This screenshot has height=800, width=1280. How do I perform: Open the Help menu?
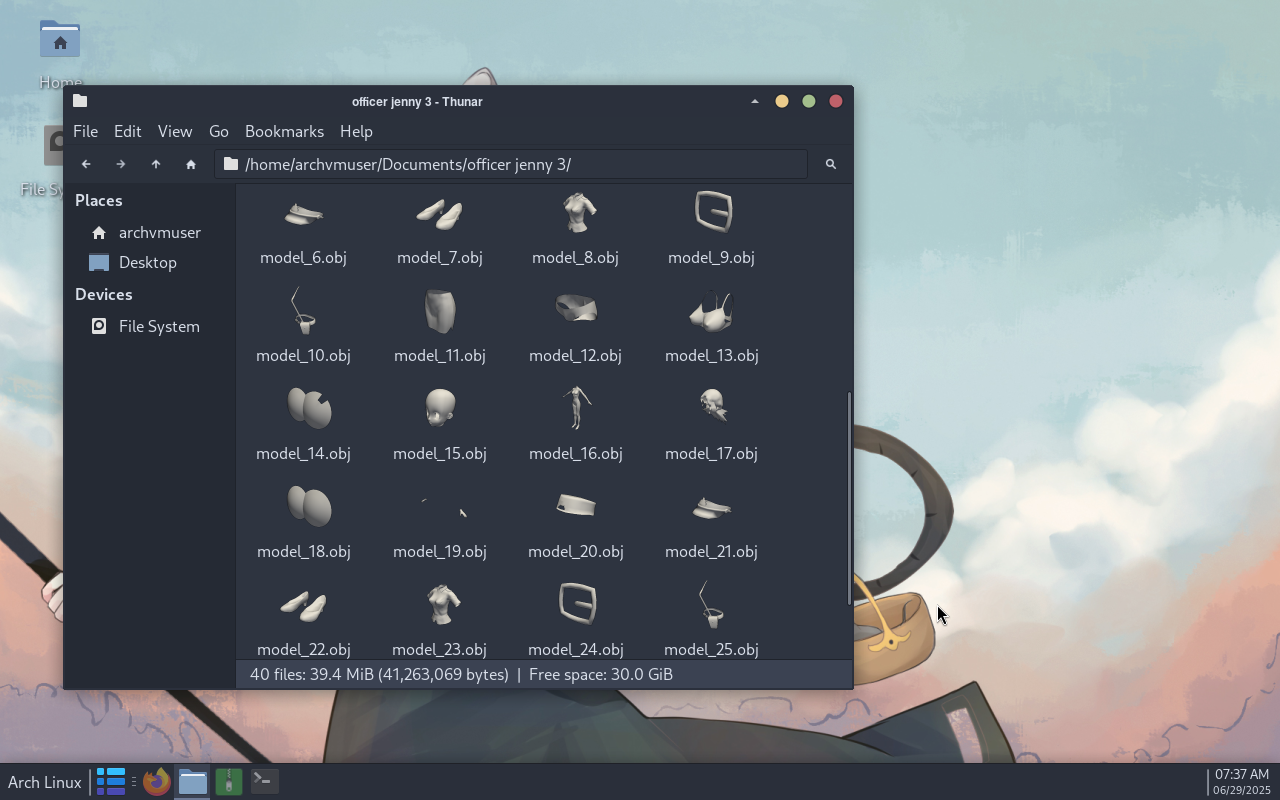356,131
